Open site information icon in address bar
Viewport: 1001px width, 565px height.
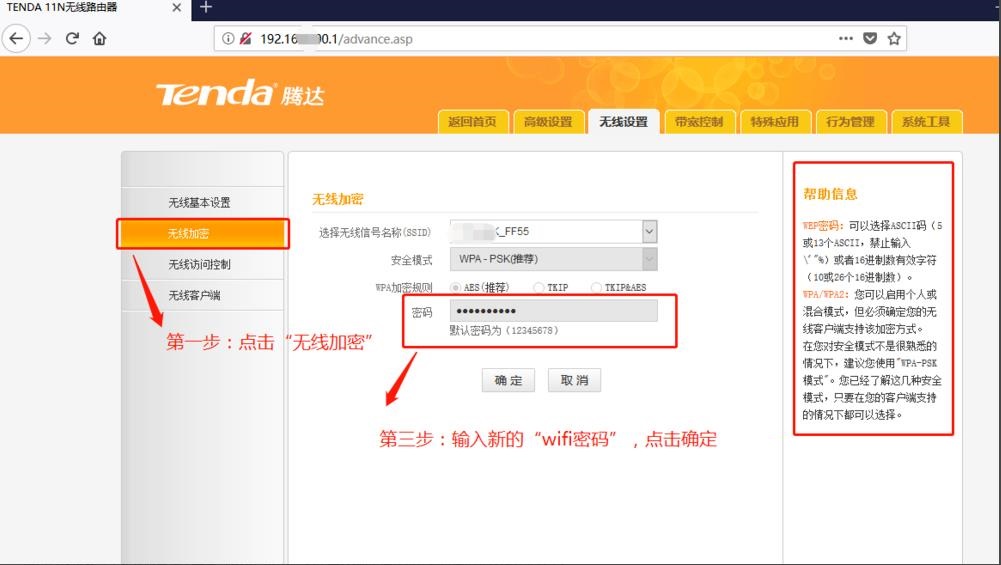(228, 38)
